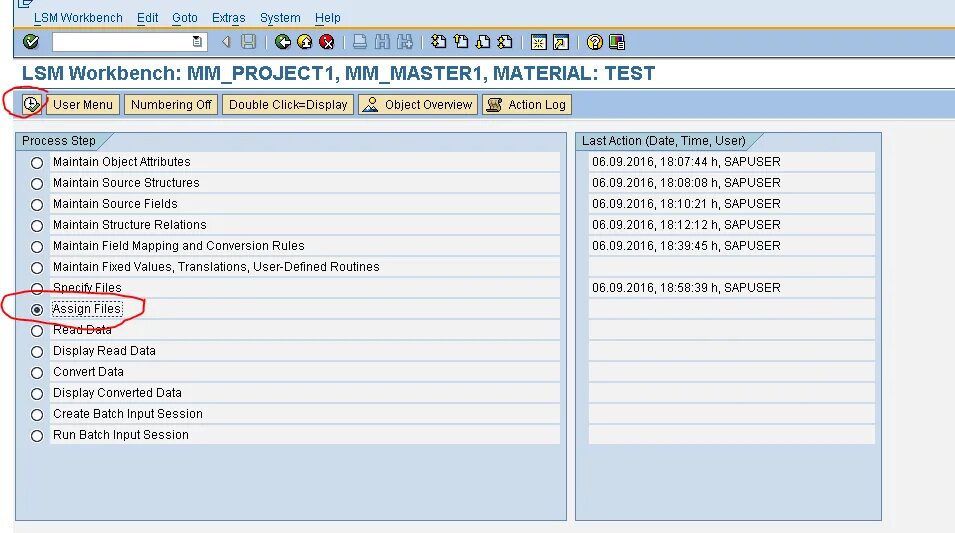Select Maintain Structure Relations radio button
The image size is (955, 533).
click(x=37, y=225)
